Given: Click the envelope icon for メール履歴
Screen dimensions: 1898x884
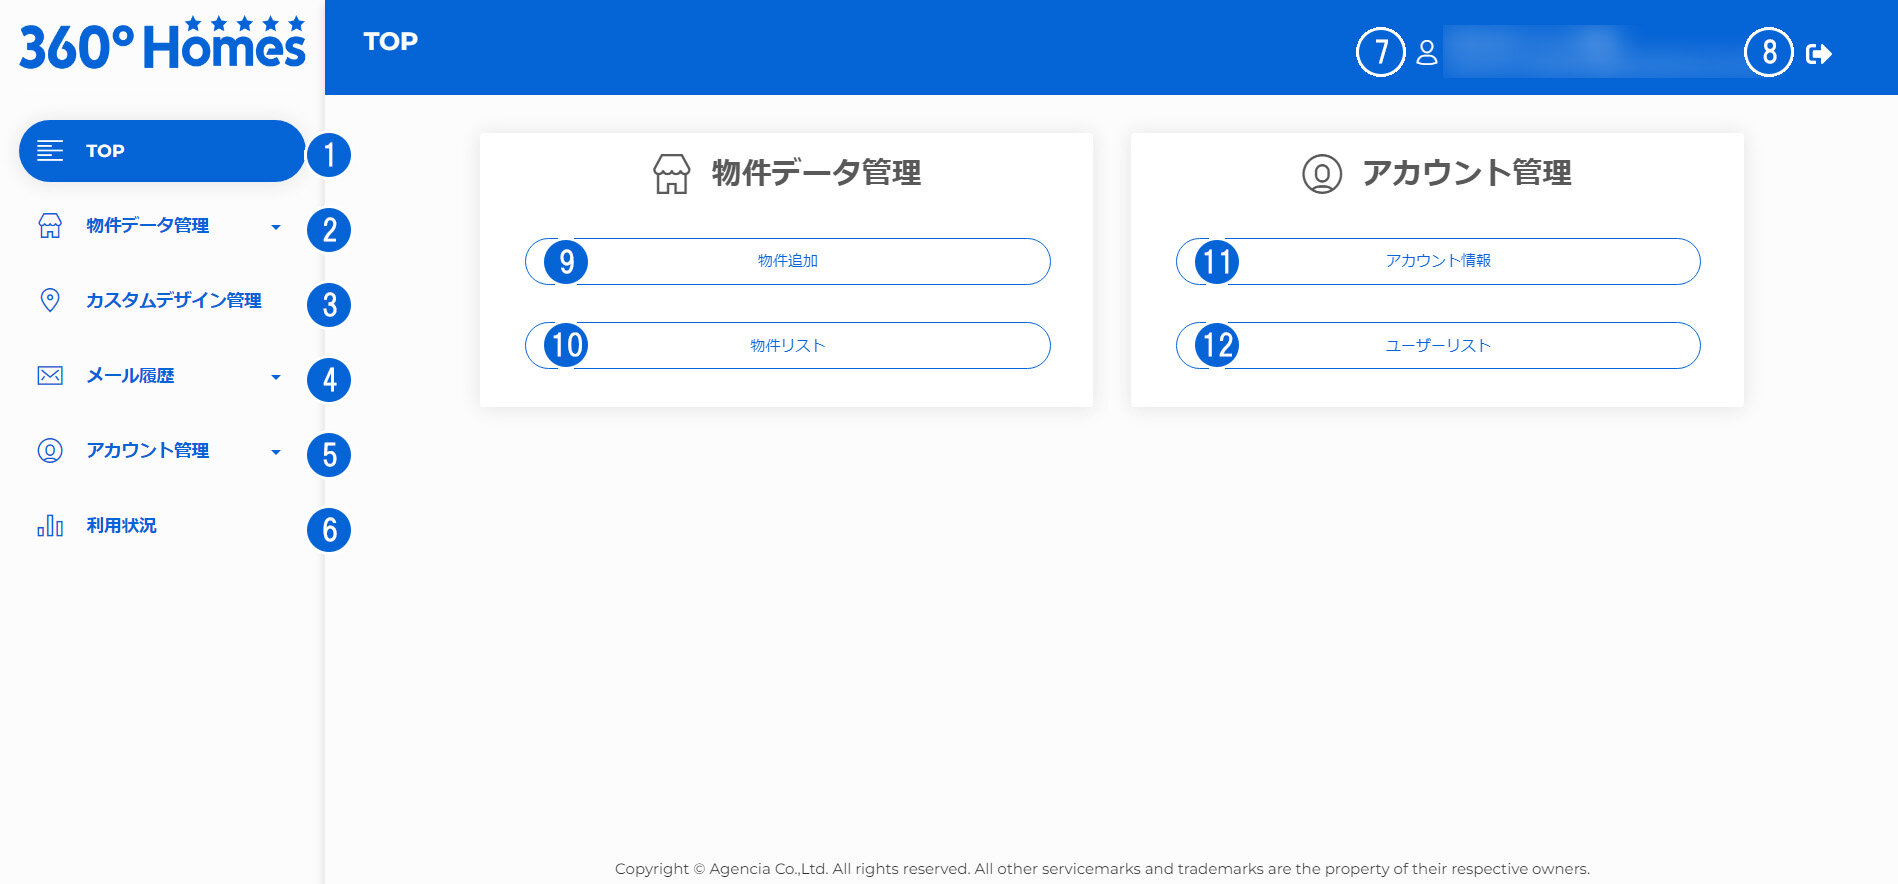Looking at the screenshot, I should tap(50, 376).
